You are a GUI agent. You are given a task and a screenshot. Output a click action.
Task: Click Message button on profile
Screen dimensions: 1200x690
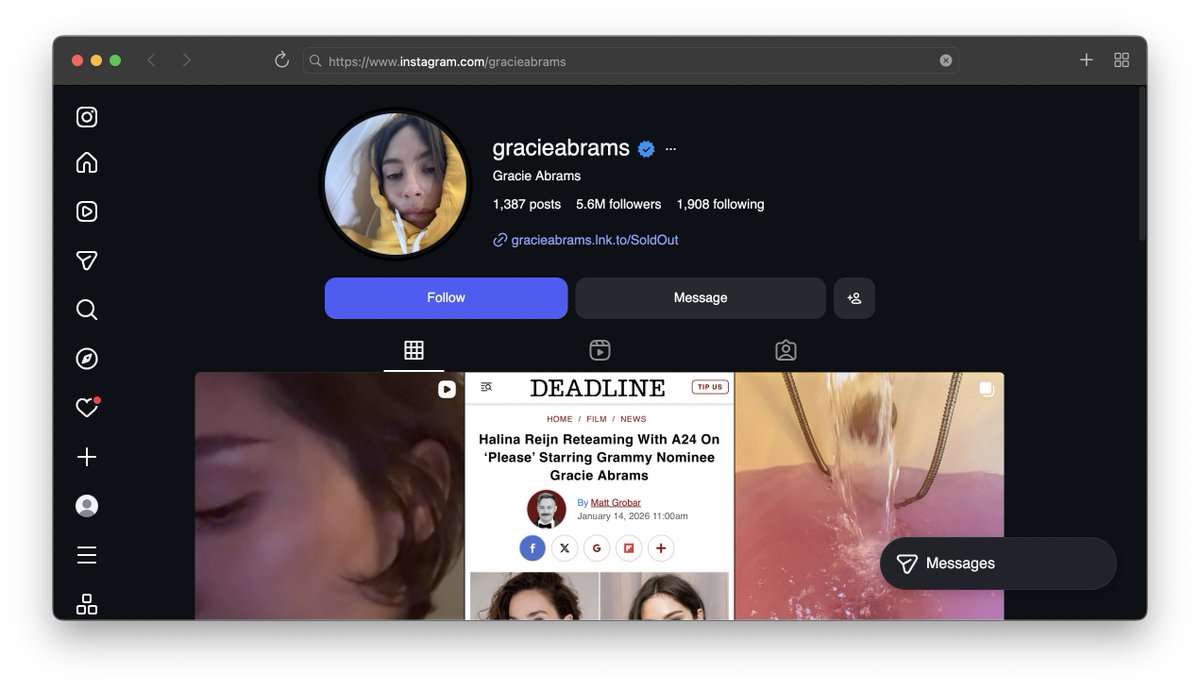(x=700, y=298)
